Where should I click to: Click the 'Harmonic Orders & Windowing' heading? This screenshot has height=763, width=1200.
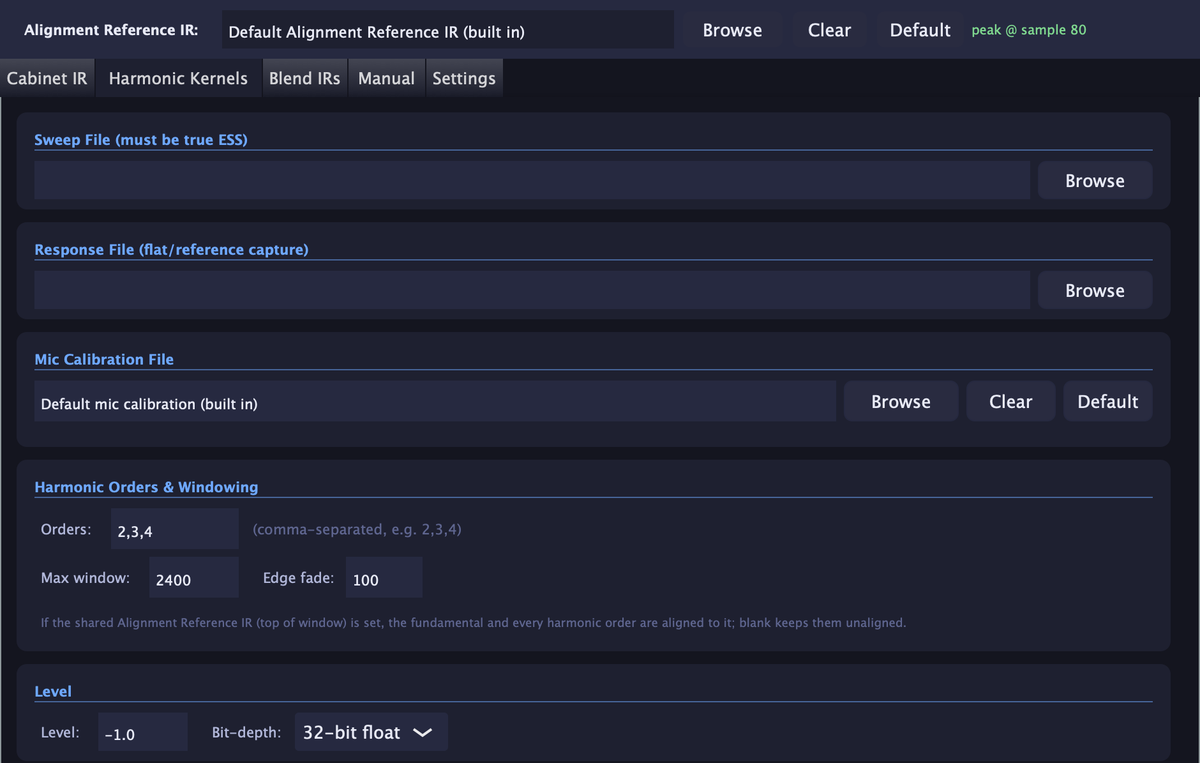[146, 487]
